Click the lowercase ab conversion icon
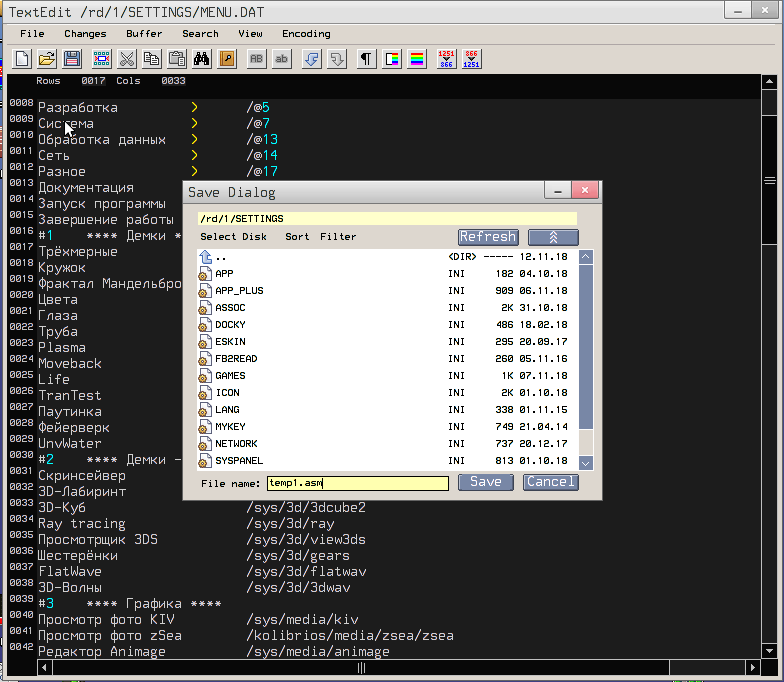Screen dimensions: 784x682 282,59
